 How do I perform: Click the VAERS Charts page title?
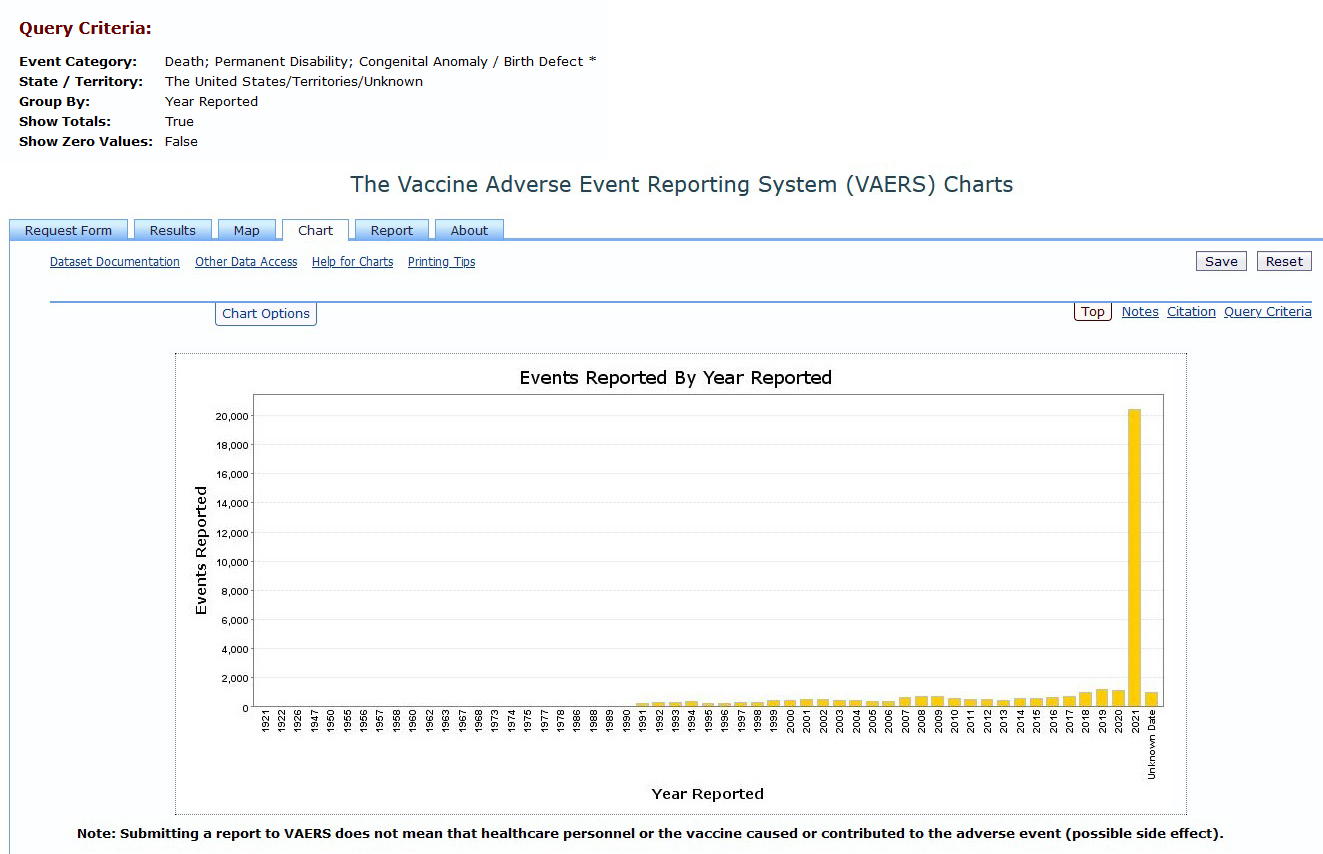coord(682,185)
